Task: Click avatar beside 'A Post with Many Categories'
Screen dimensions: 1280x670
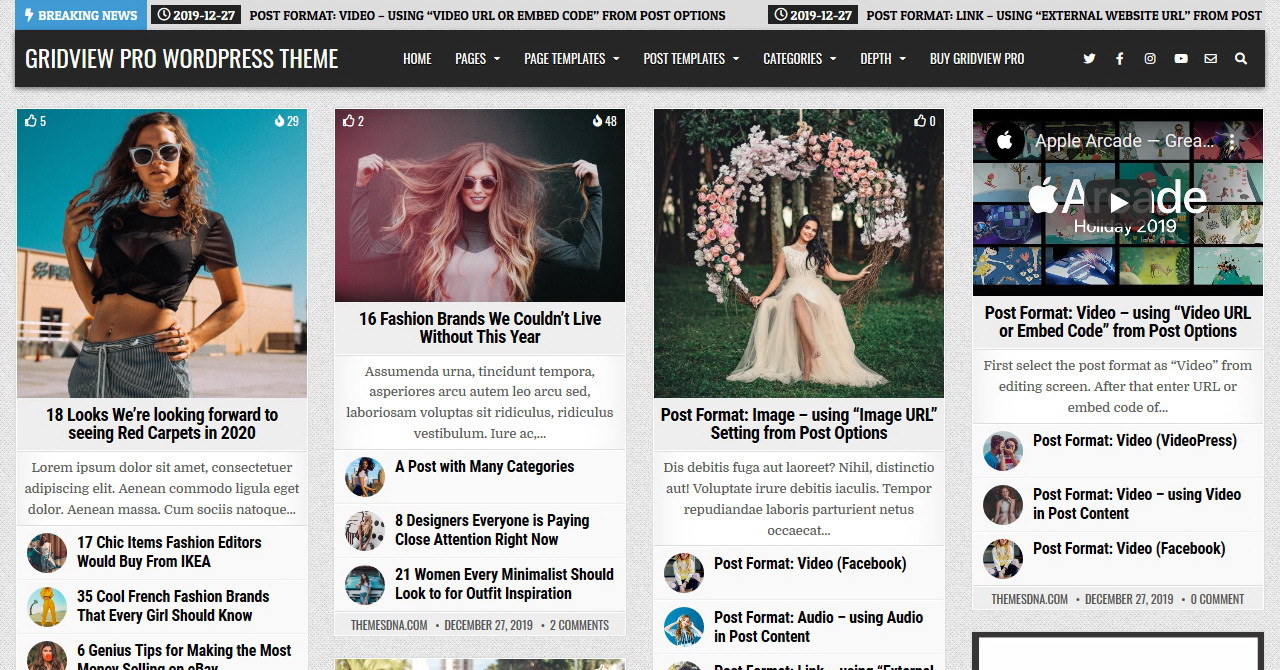Action: click(365, 477)
